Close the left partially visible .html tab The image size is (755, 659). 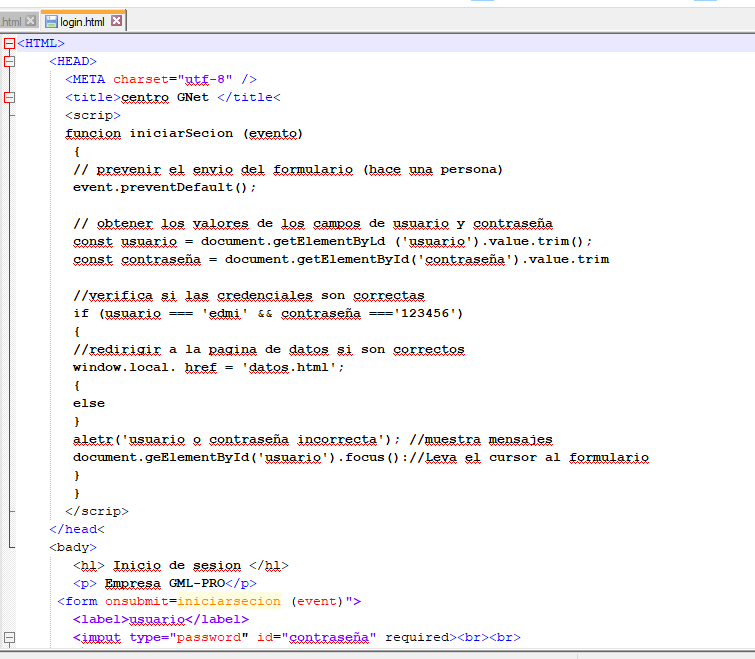(30, 21)
